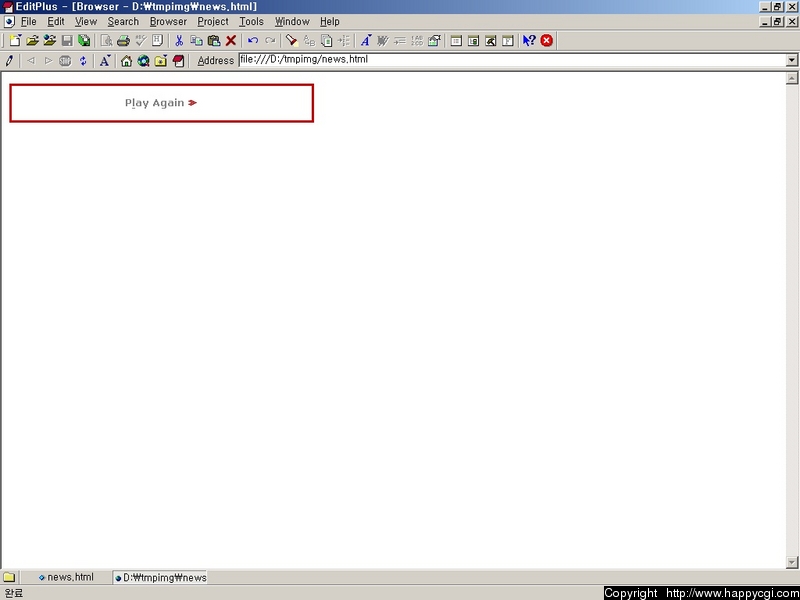The width and height of the screenshot is (800, 600).
Task: Click the browser Back arrow
Action: 31,61
